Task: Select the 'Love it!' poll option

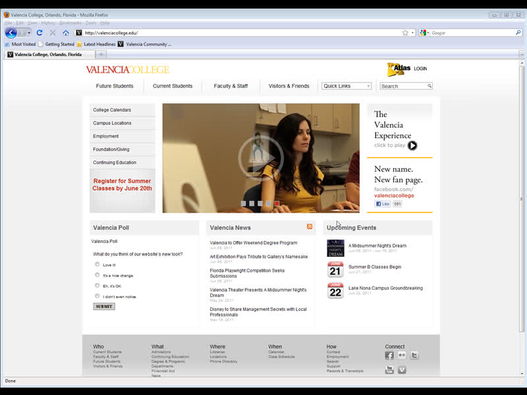Action: tap(97, 264)
